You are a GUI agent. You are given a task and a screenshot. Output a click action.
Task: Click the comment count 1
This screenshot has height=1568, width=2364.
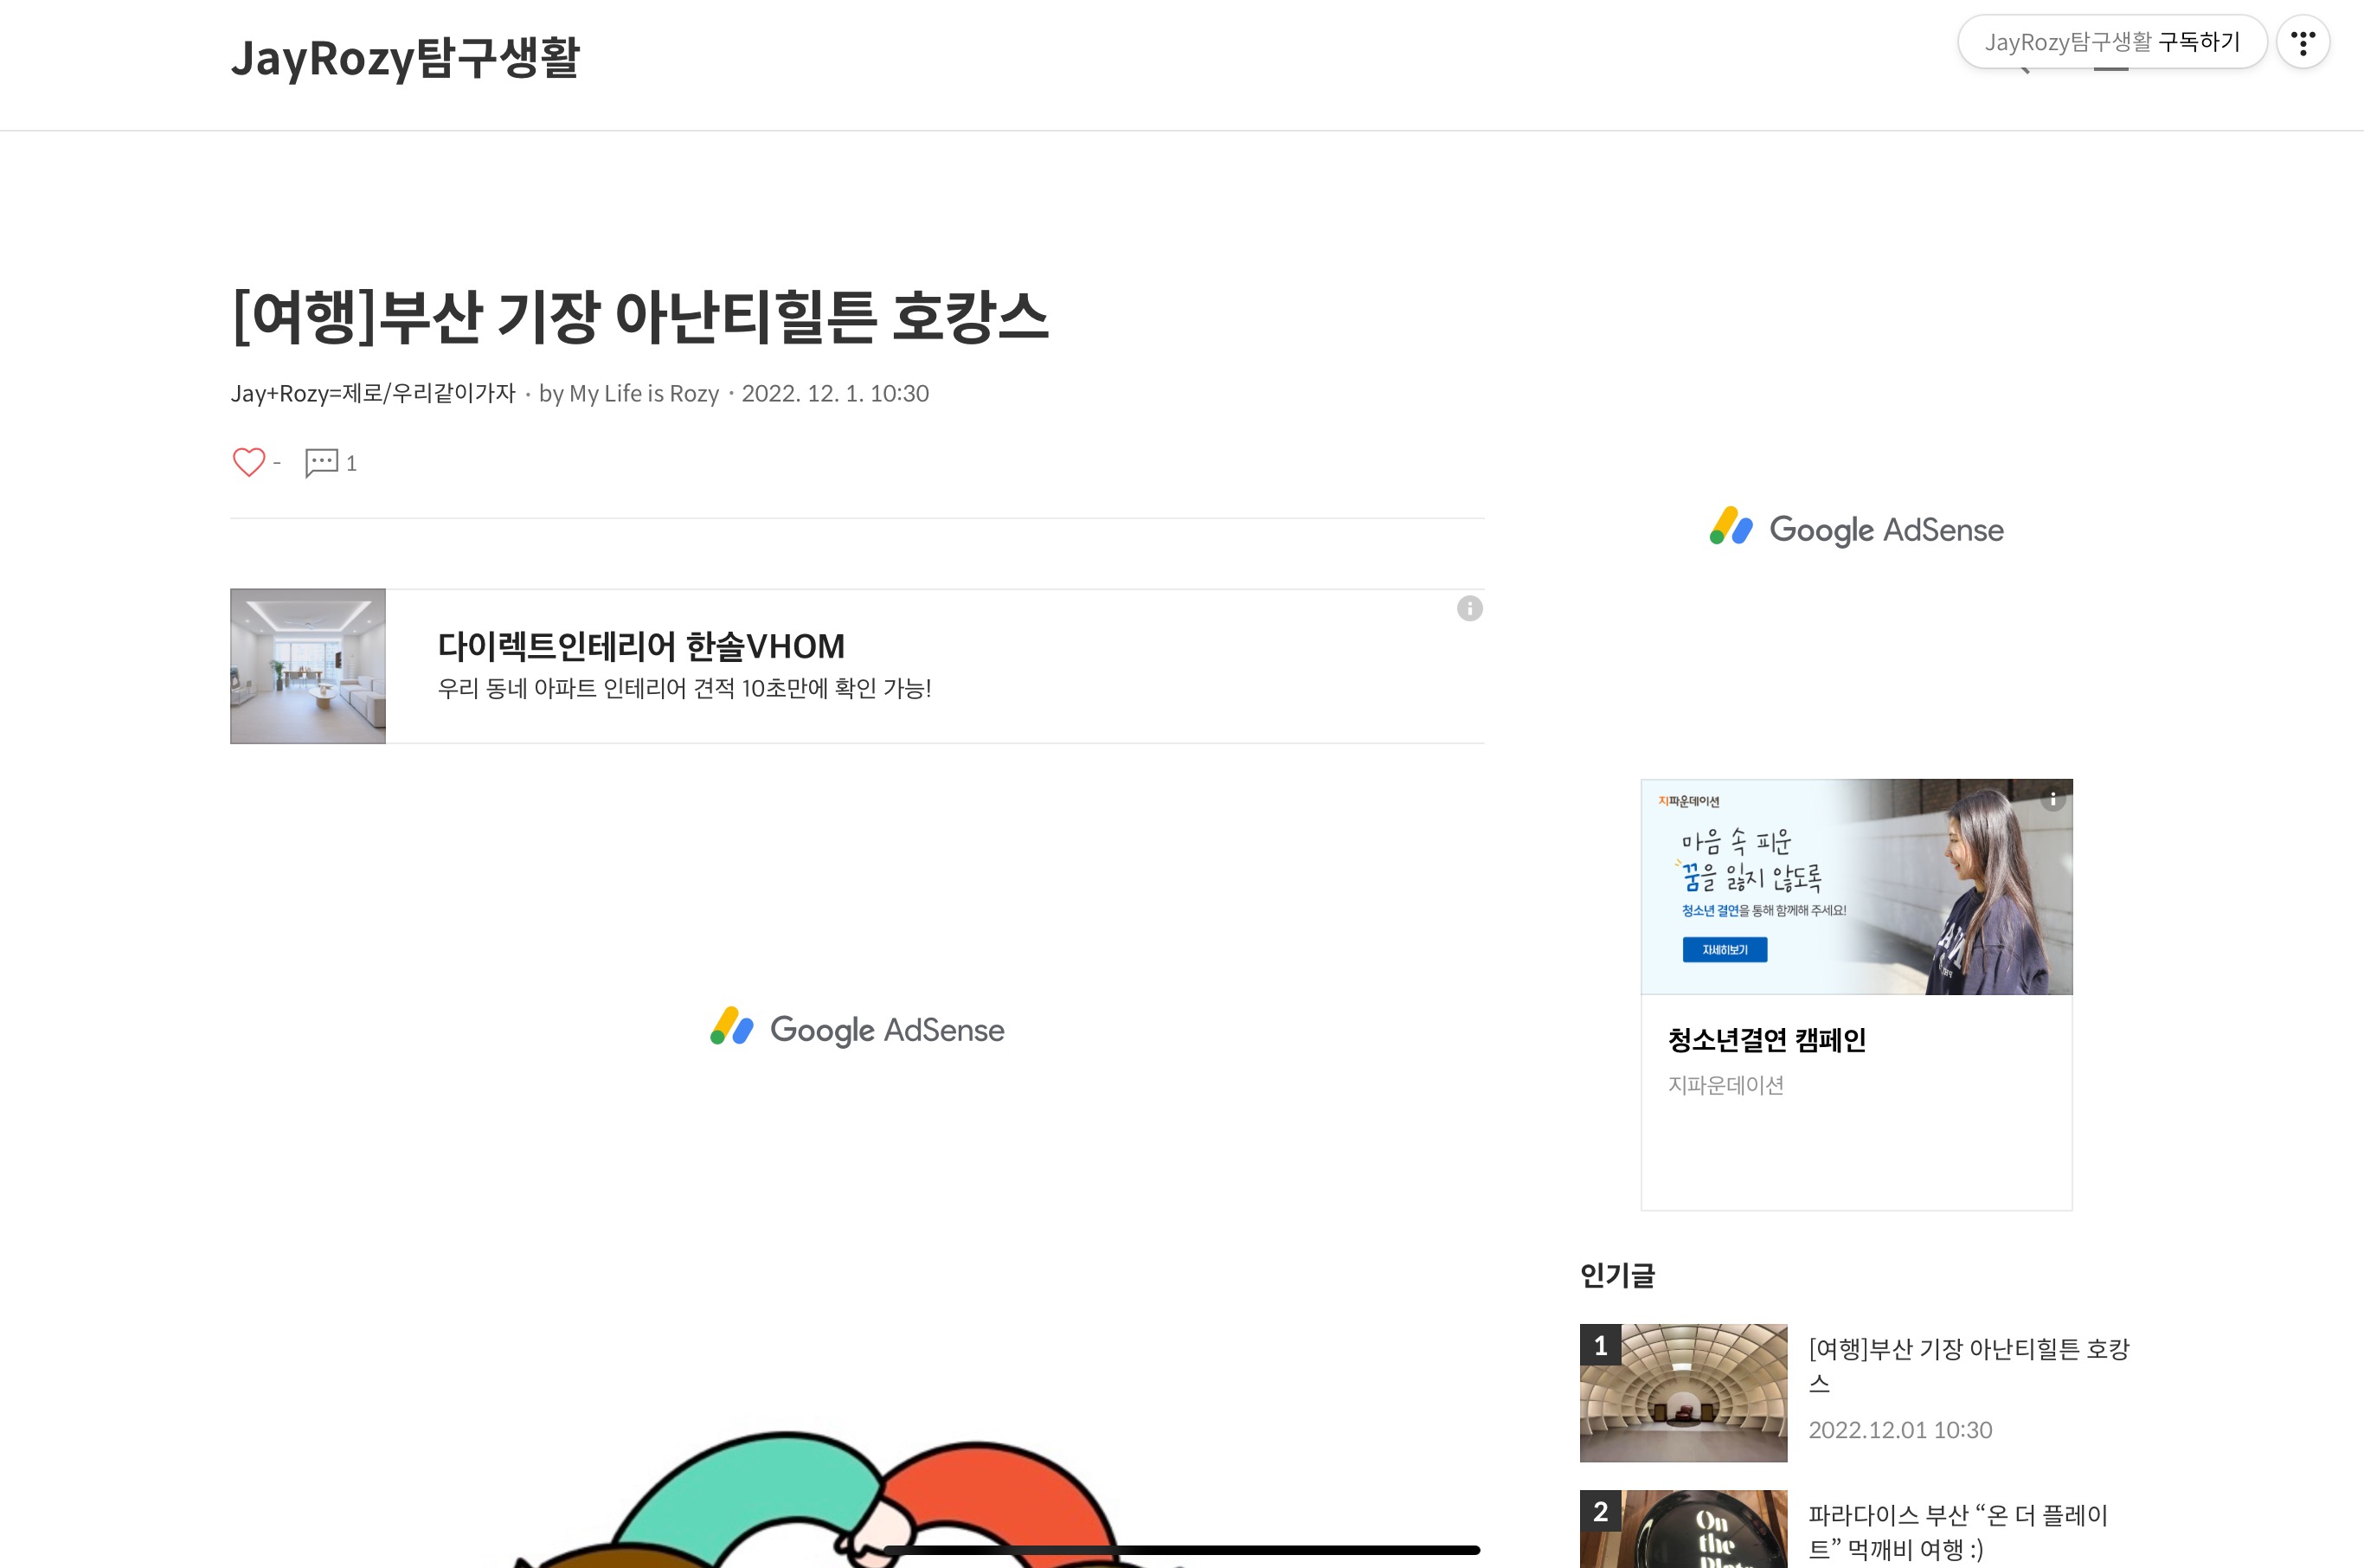[x=351, y=463]
